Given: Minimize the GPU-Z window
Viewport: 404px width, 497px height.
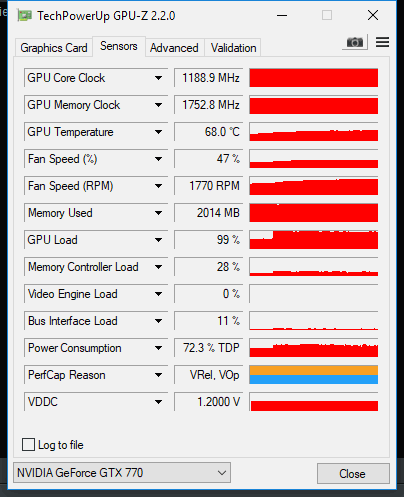Looking at the screenshot, I should 282,15.
